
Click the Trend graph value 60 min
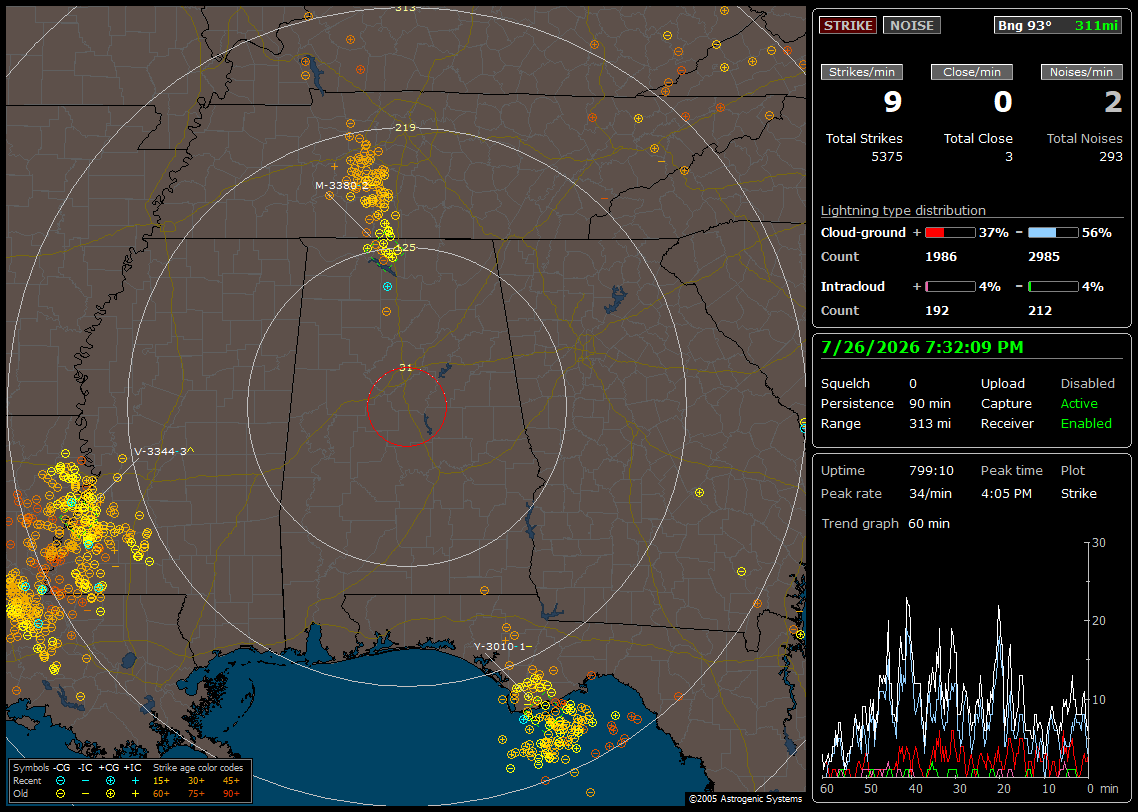[x=929, y=524]
